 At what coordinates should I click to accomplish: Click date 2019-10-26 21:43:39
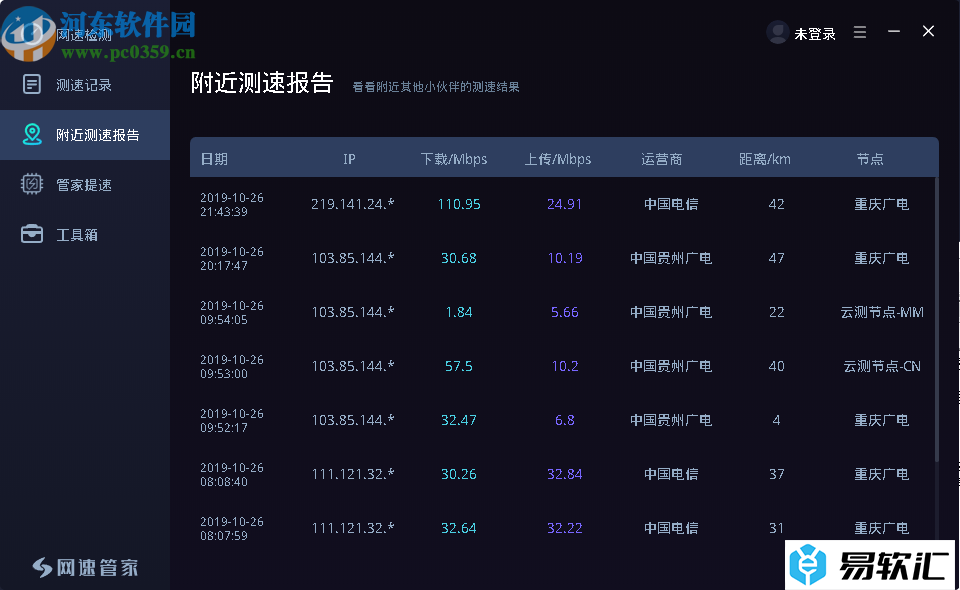232,204
